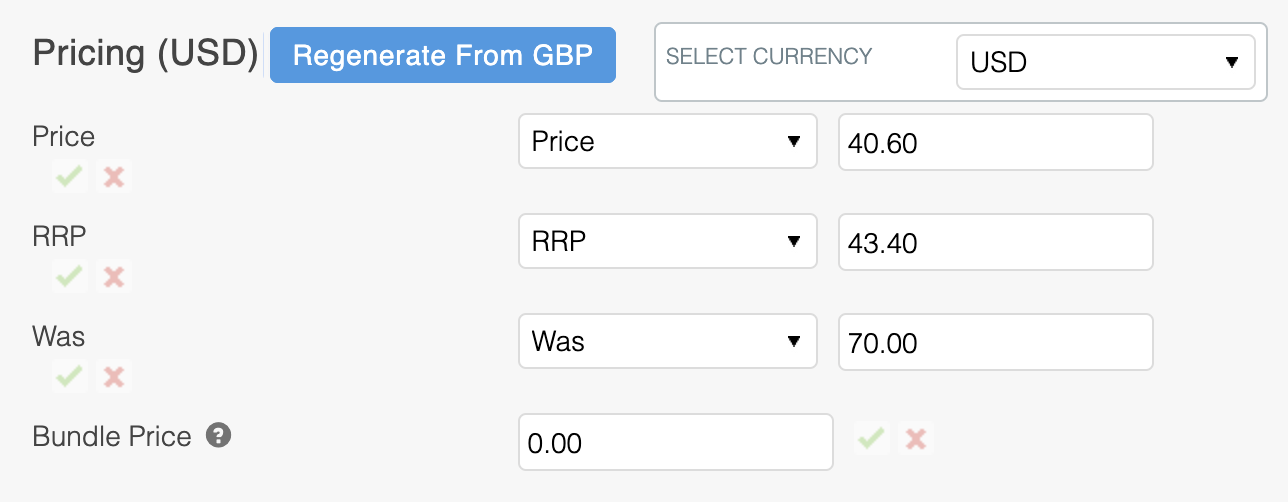Click the green checkmark beside Bundle Price
Image resolution: width=1288 pixels, height=502 pixels.
pos(871,438)
